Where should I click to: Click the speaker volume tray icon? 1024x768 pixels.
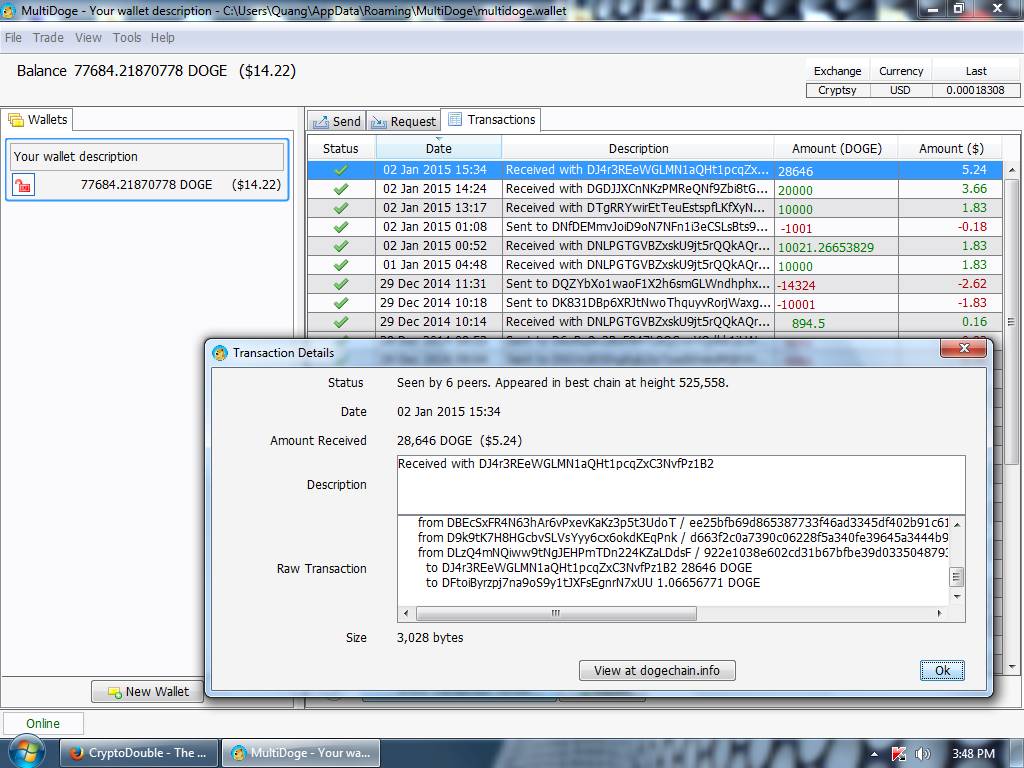point(922,754)
